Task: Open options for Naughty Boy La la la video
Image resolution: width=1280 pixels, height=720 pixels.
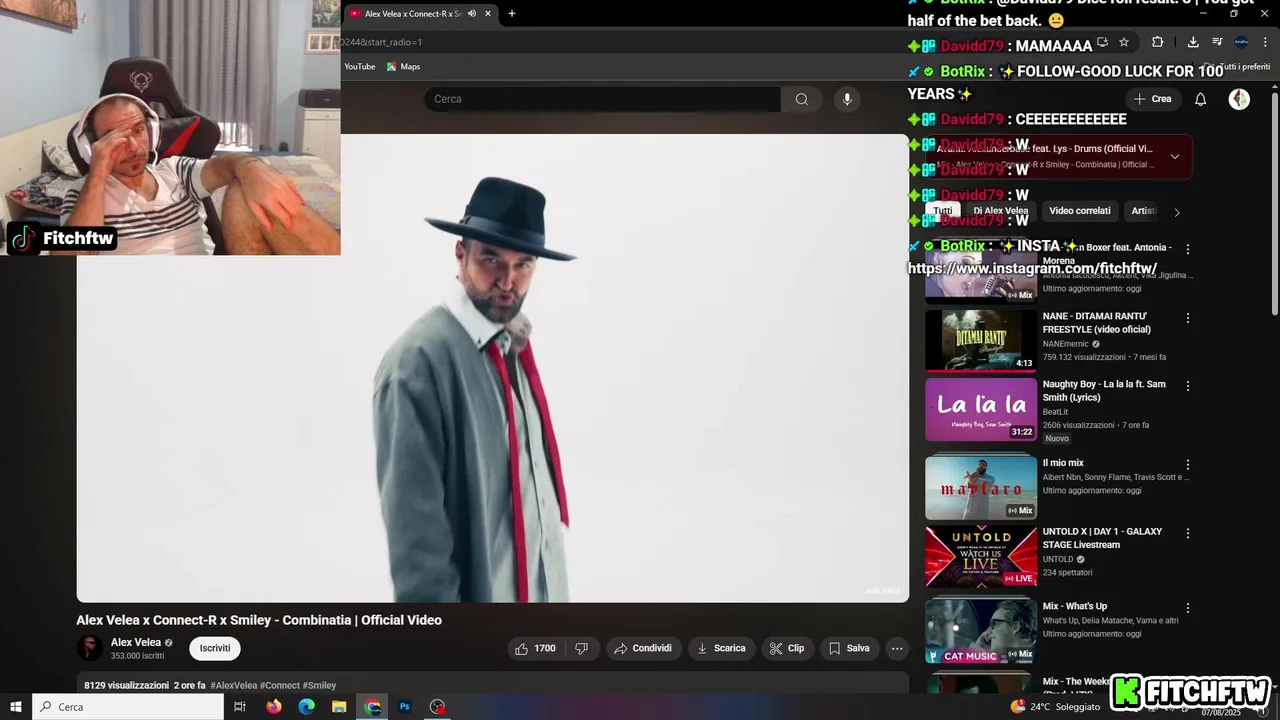Action: coord(1188,385)
